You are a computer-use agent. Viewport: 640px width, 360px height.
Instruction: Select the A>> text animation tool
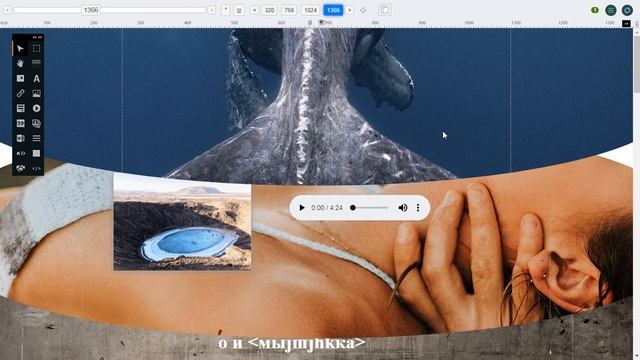tap(20, 153)
